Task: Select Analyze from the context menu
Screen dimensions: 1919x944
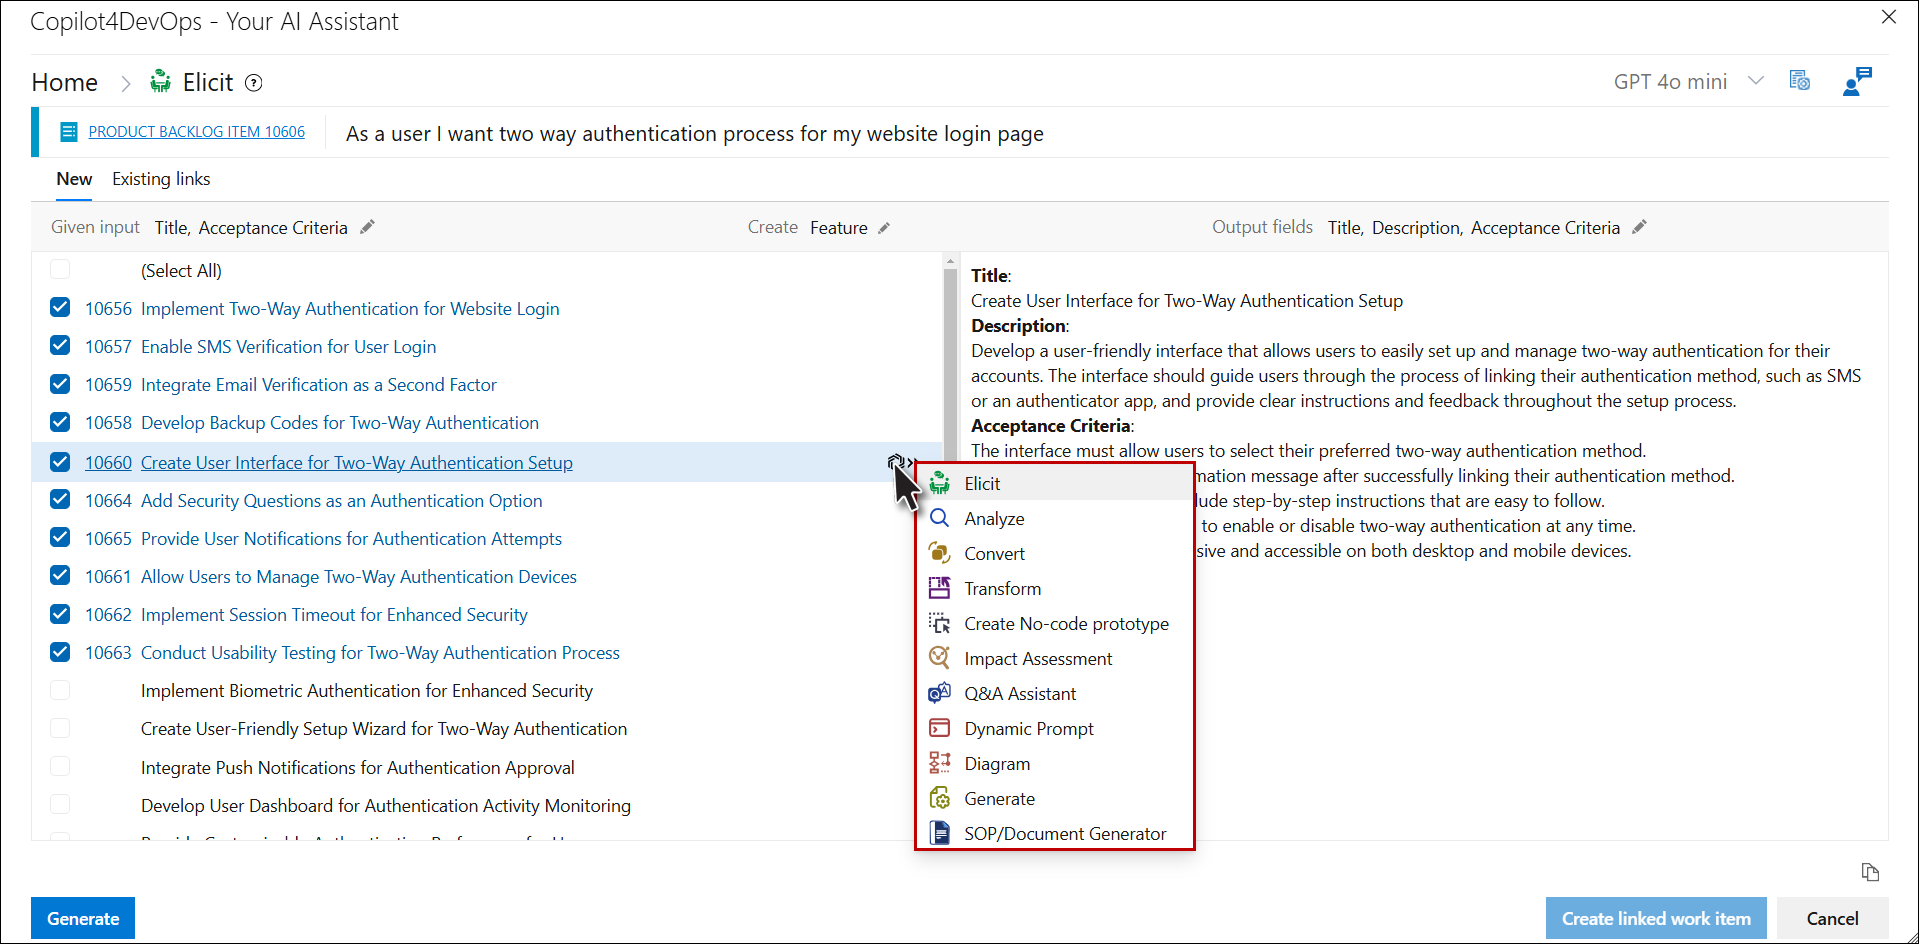Action: (x=1055, y=519)
